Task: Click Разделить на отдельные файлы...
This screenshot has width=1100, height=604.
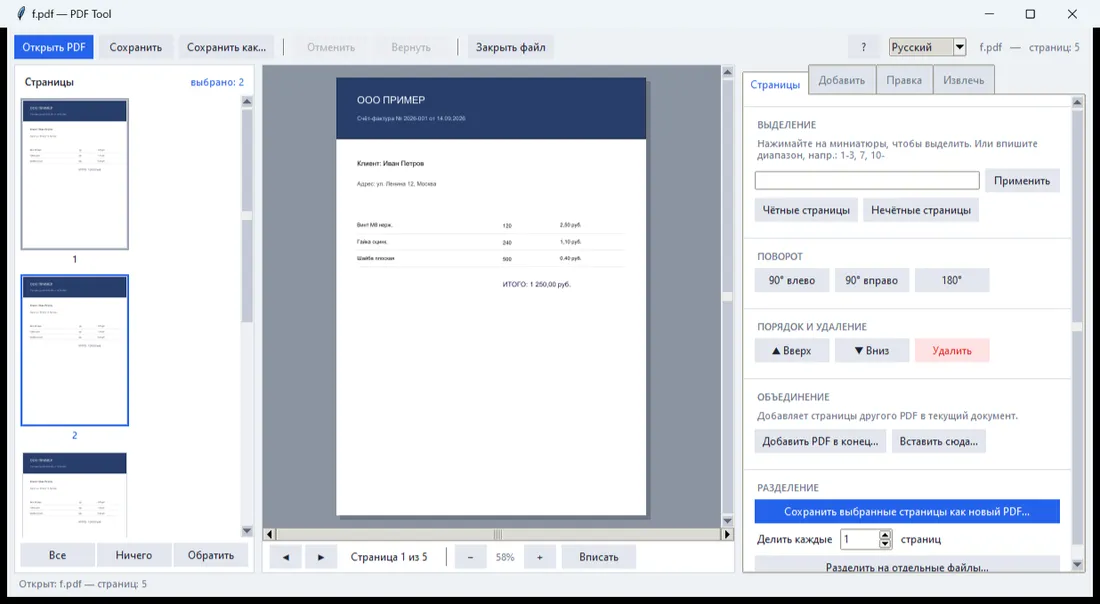Action: click(907, 565)
